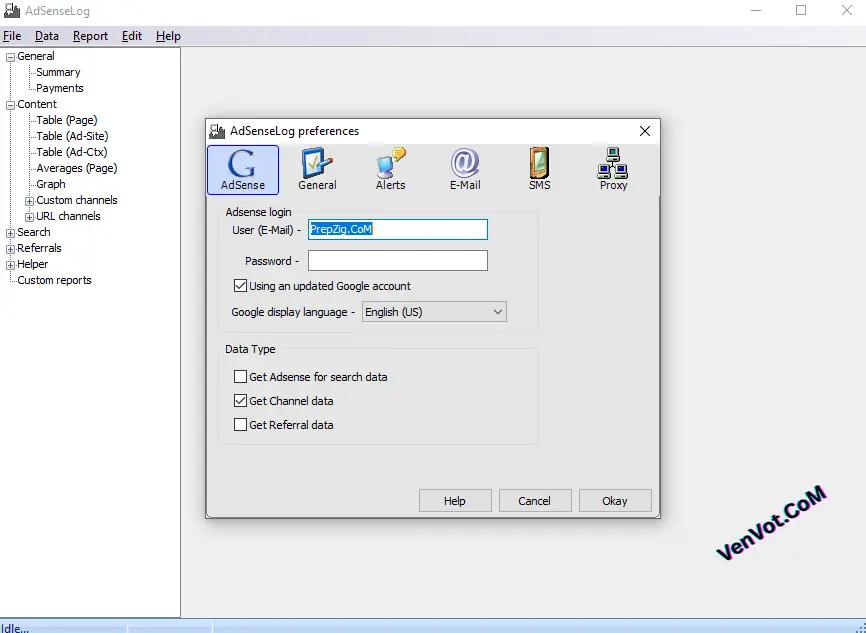Open the AdSense preferences tab icon
This screenshot has height=633, width=866.
[x=242, y=170]
